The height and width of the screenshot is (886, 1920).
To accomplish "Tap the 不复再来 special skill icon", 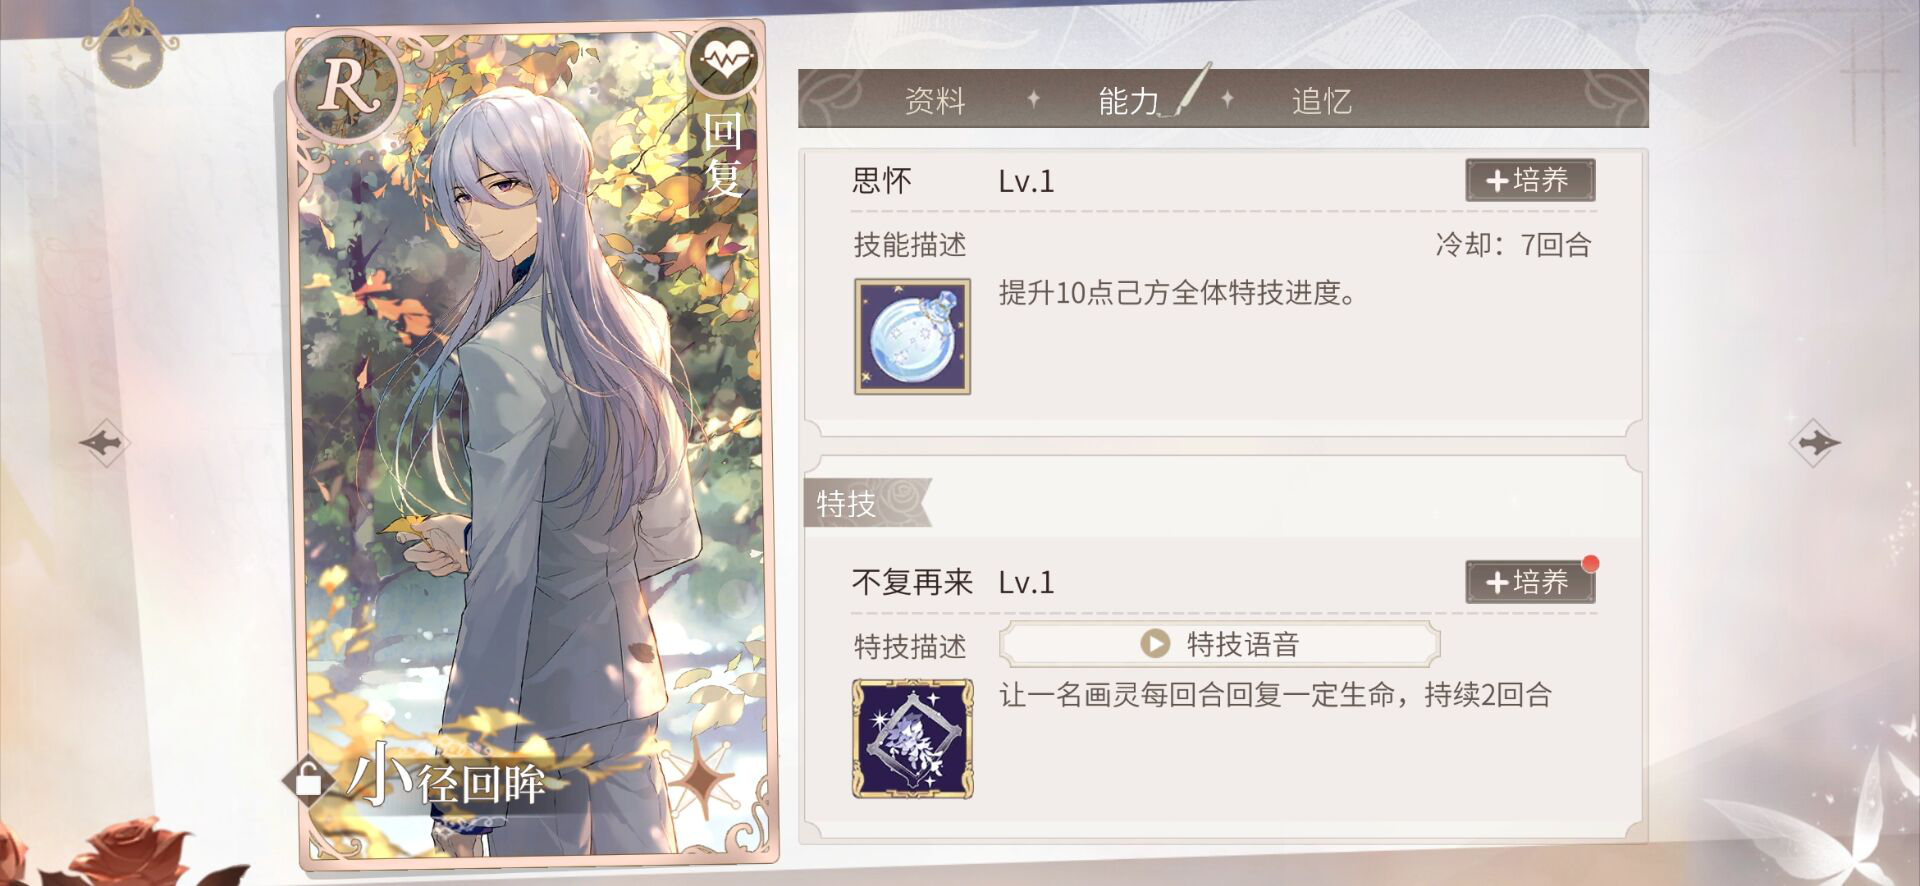I will click(912, 738).
